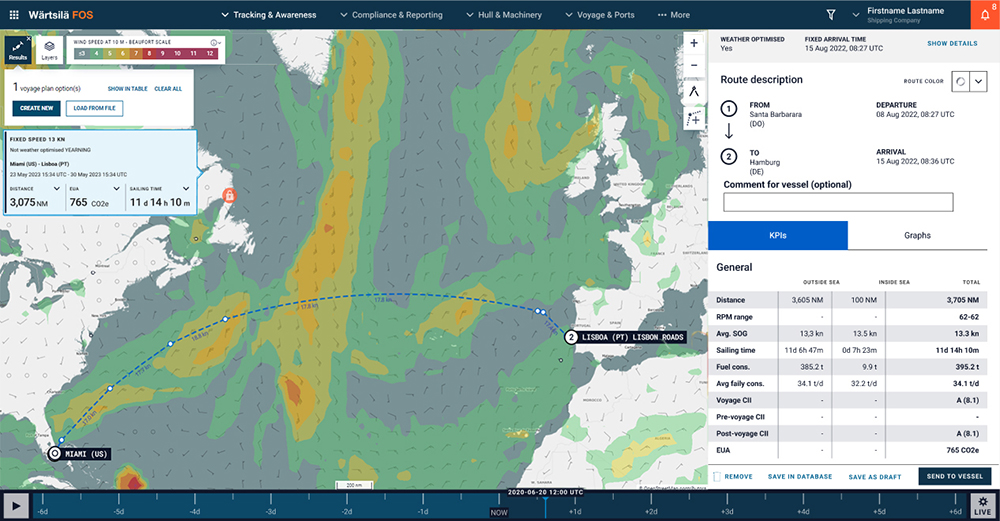Open the Layers panel

click(49, 50)
